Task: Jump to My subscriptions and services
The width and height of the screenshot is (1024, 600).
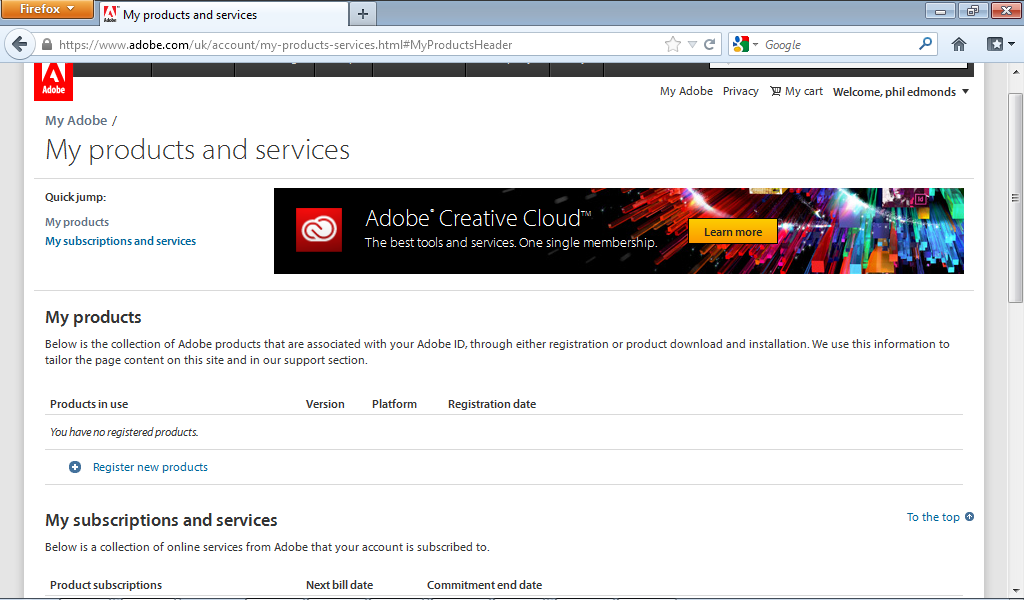Action: pos(120,241)
